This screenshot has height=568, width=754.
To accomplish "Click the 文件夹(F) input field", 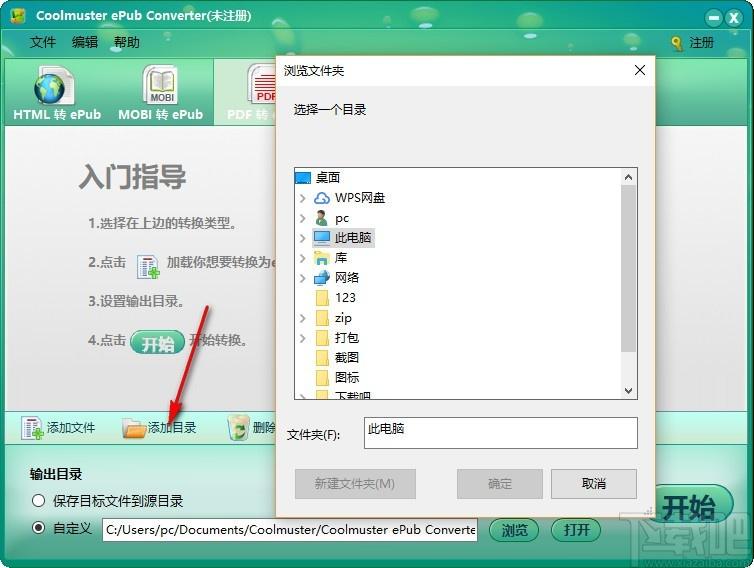I will click(501, 433).
